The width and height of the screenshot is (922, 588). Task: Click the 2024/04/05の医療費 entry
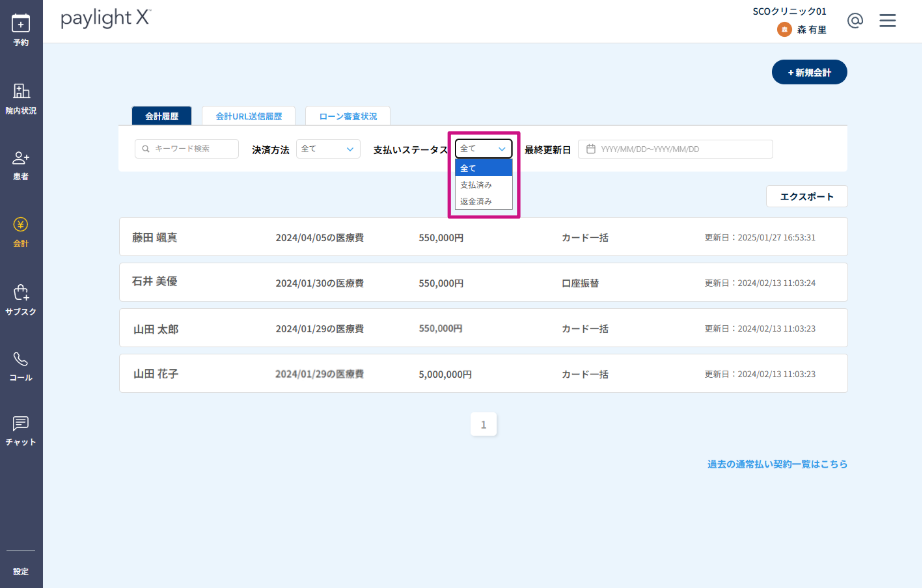(319, 238)
